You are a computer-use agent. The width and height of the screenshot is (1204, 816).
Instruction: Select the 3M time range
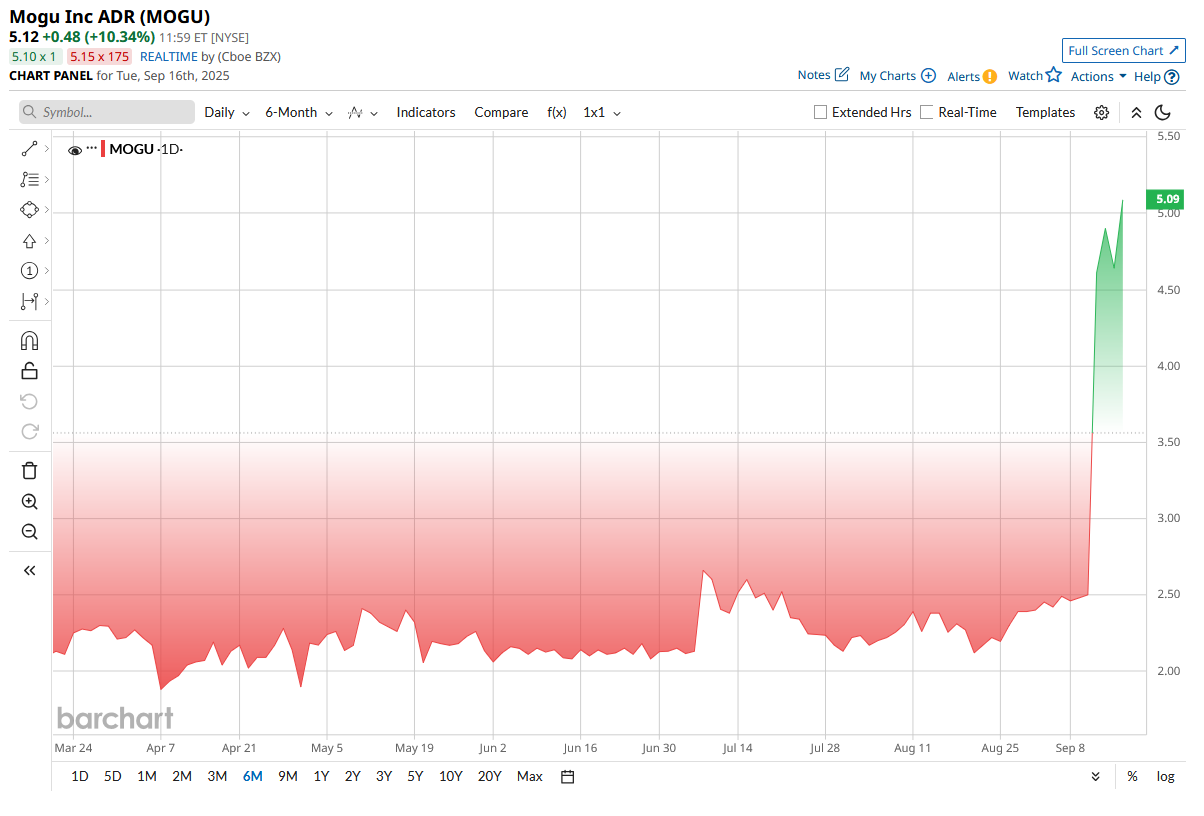click(x=217, y=776)
